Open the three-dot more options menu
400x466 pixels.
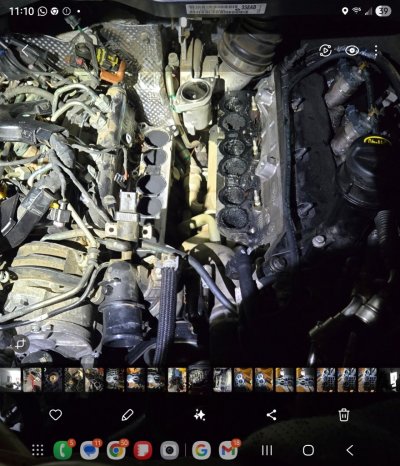[376, 50]
